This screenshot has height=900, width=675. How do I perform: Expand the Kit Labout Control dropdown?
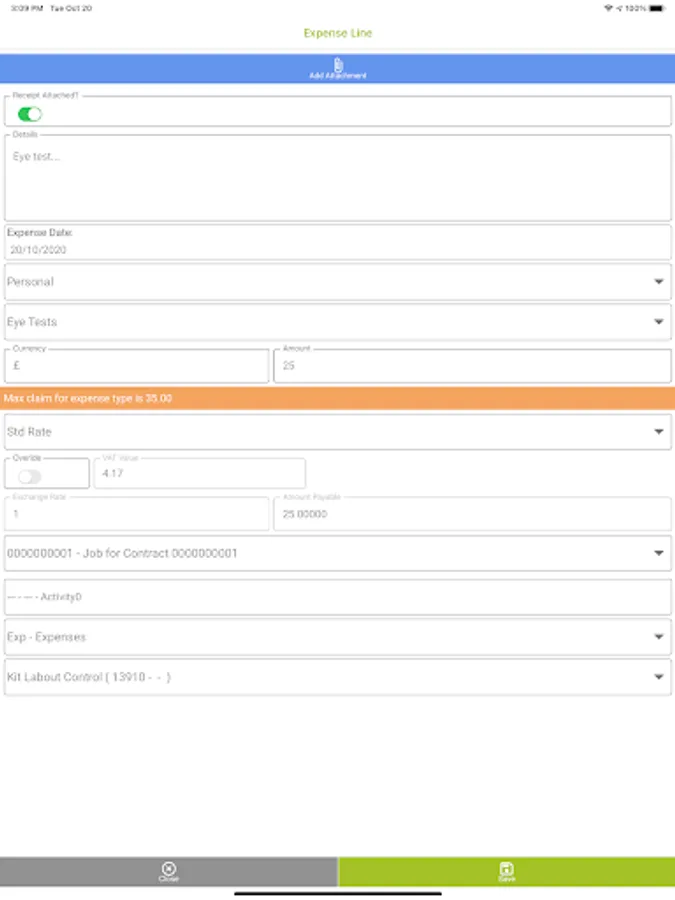[x=337, y=677]
